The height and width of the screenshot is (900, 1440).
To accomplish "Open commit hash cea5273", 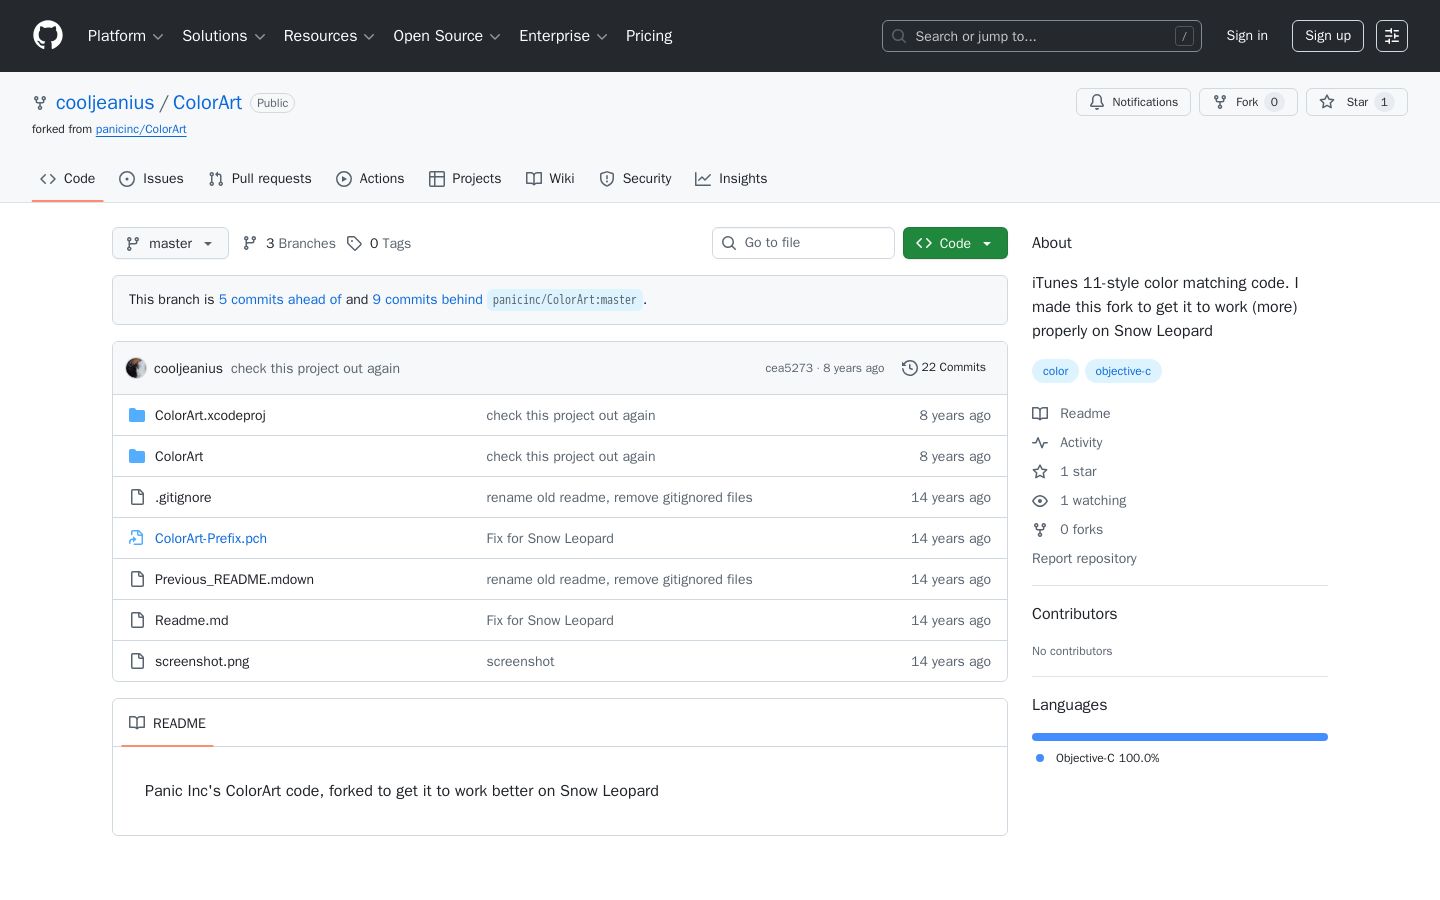I will click(789, 368).
